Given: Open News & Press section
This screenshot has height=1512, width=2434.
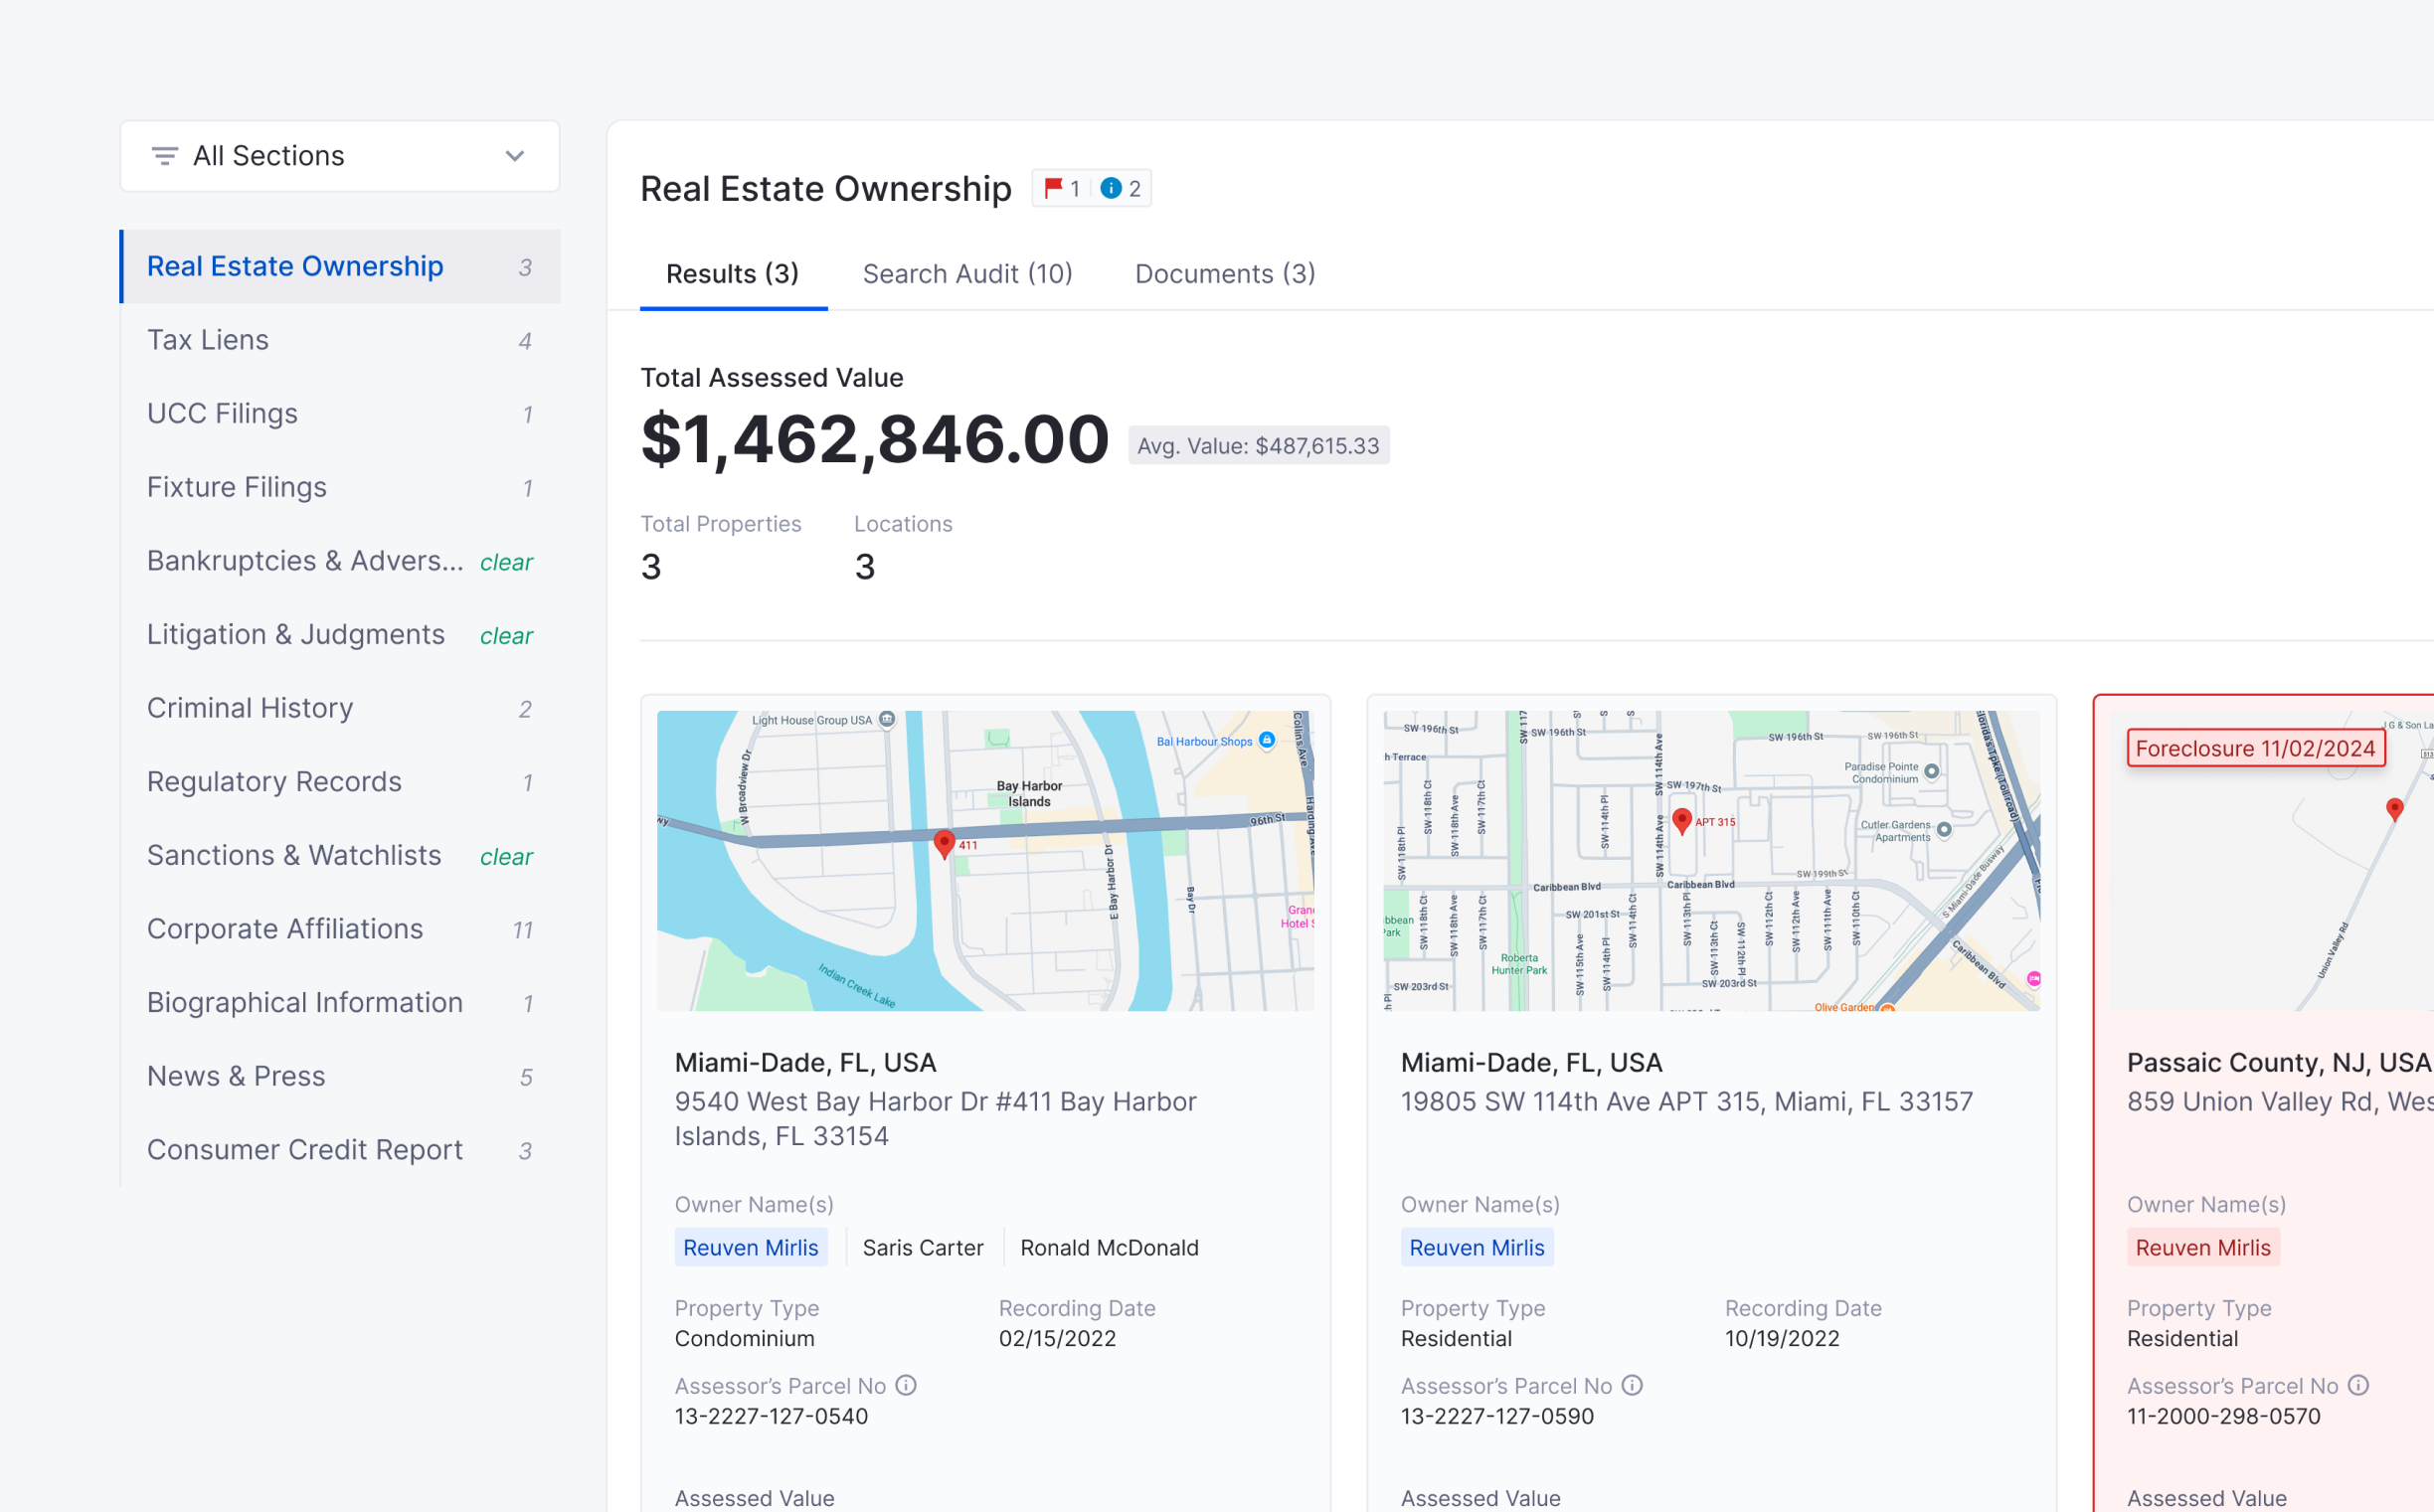Looking at the screenshot, I should coord(340,1076).
